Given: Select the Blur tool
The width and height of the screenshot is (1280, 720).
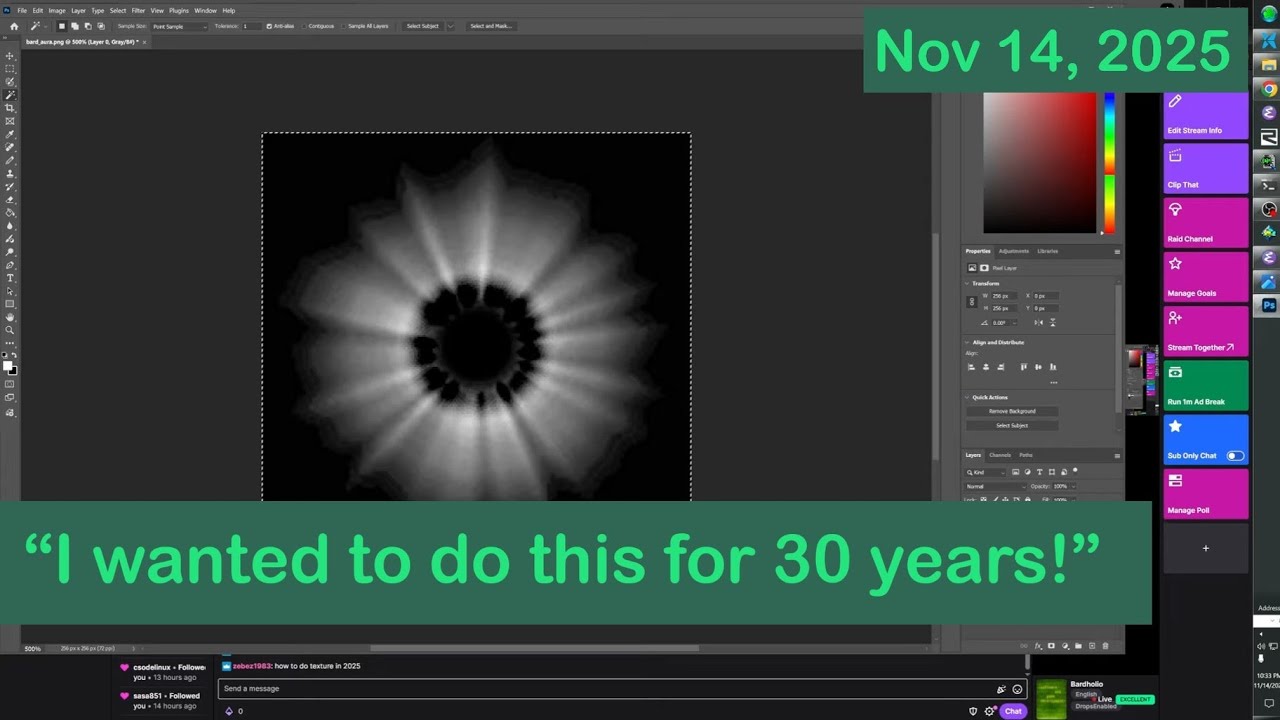Looking at the screenshot, I should click(10, 225).
